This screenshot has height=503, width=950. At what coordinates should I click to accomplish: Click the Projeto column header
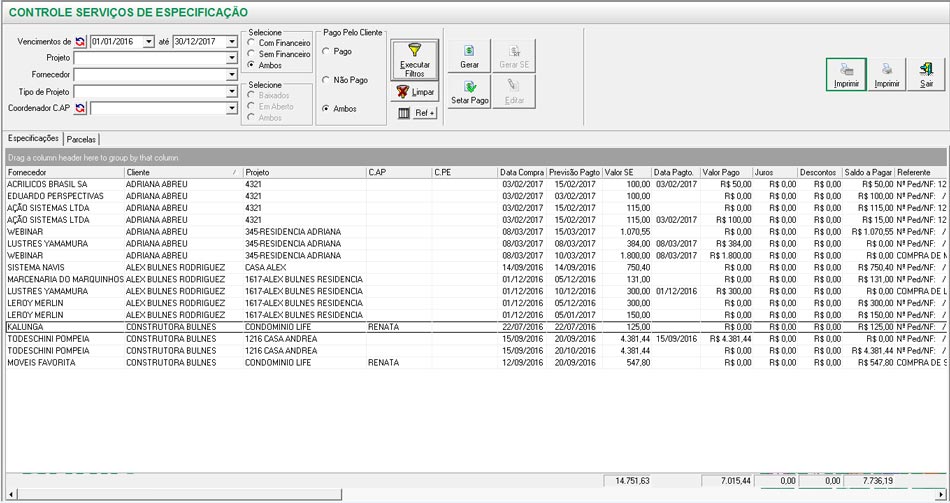[304, 173]
